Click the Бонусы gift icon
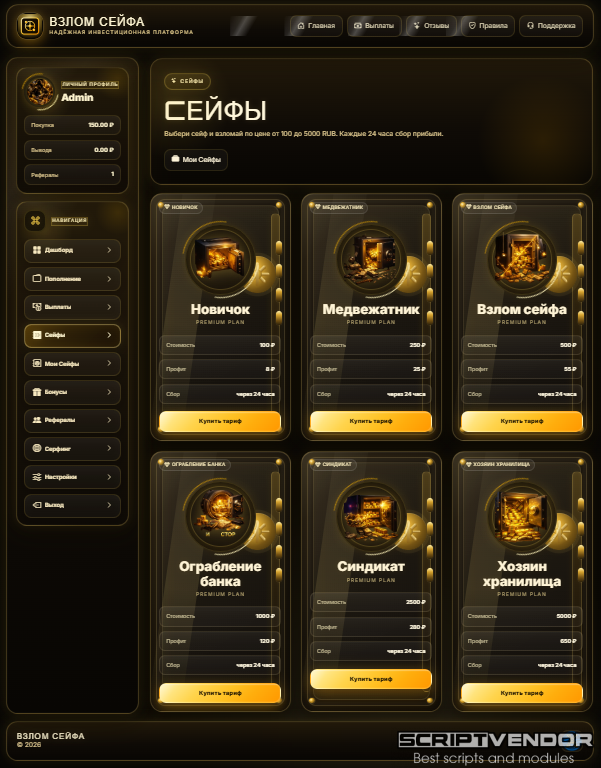Screen dimensions: 601x768 point(37,392)
